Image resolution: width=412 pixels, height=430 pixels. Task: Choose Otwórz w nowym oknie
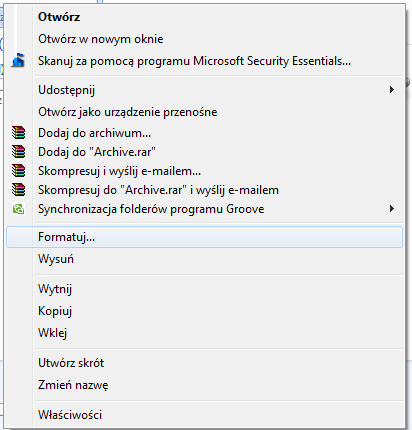(x=101, y=39)
